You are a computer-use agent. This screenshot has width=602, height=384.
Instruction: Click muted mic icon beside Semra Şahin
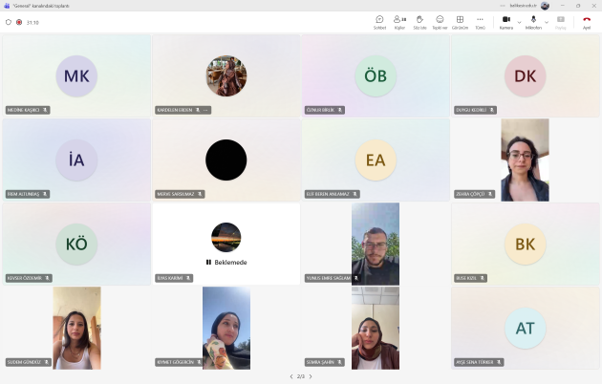340,362
